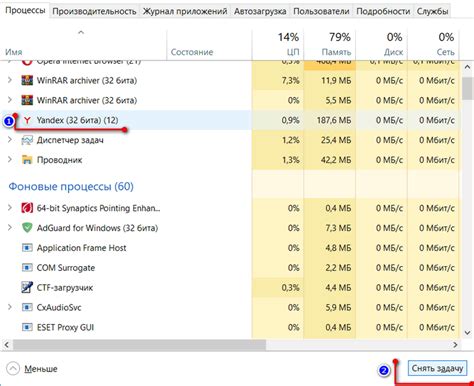
Task: Click the ESET Proxy GUI icon
Action: click(27, 327)
